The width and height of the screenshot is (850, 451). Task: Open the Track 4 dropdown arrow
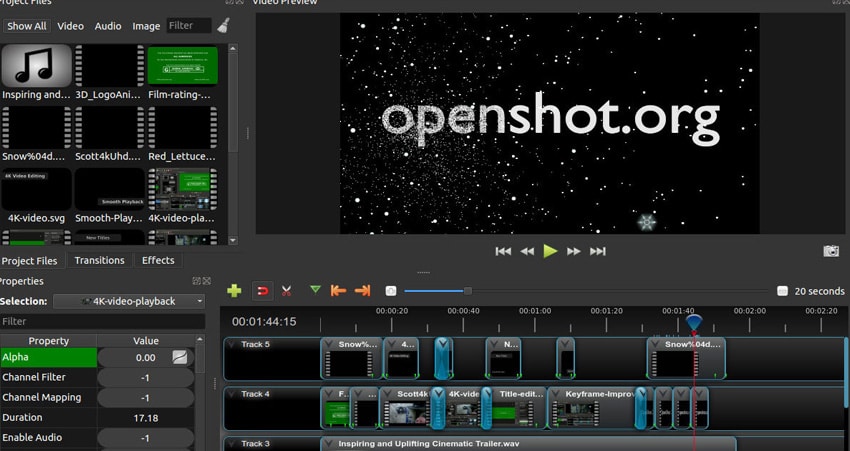(x=232, y=394)
